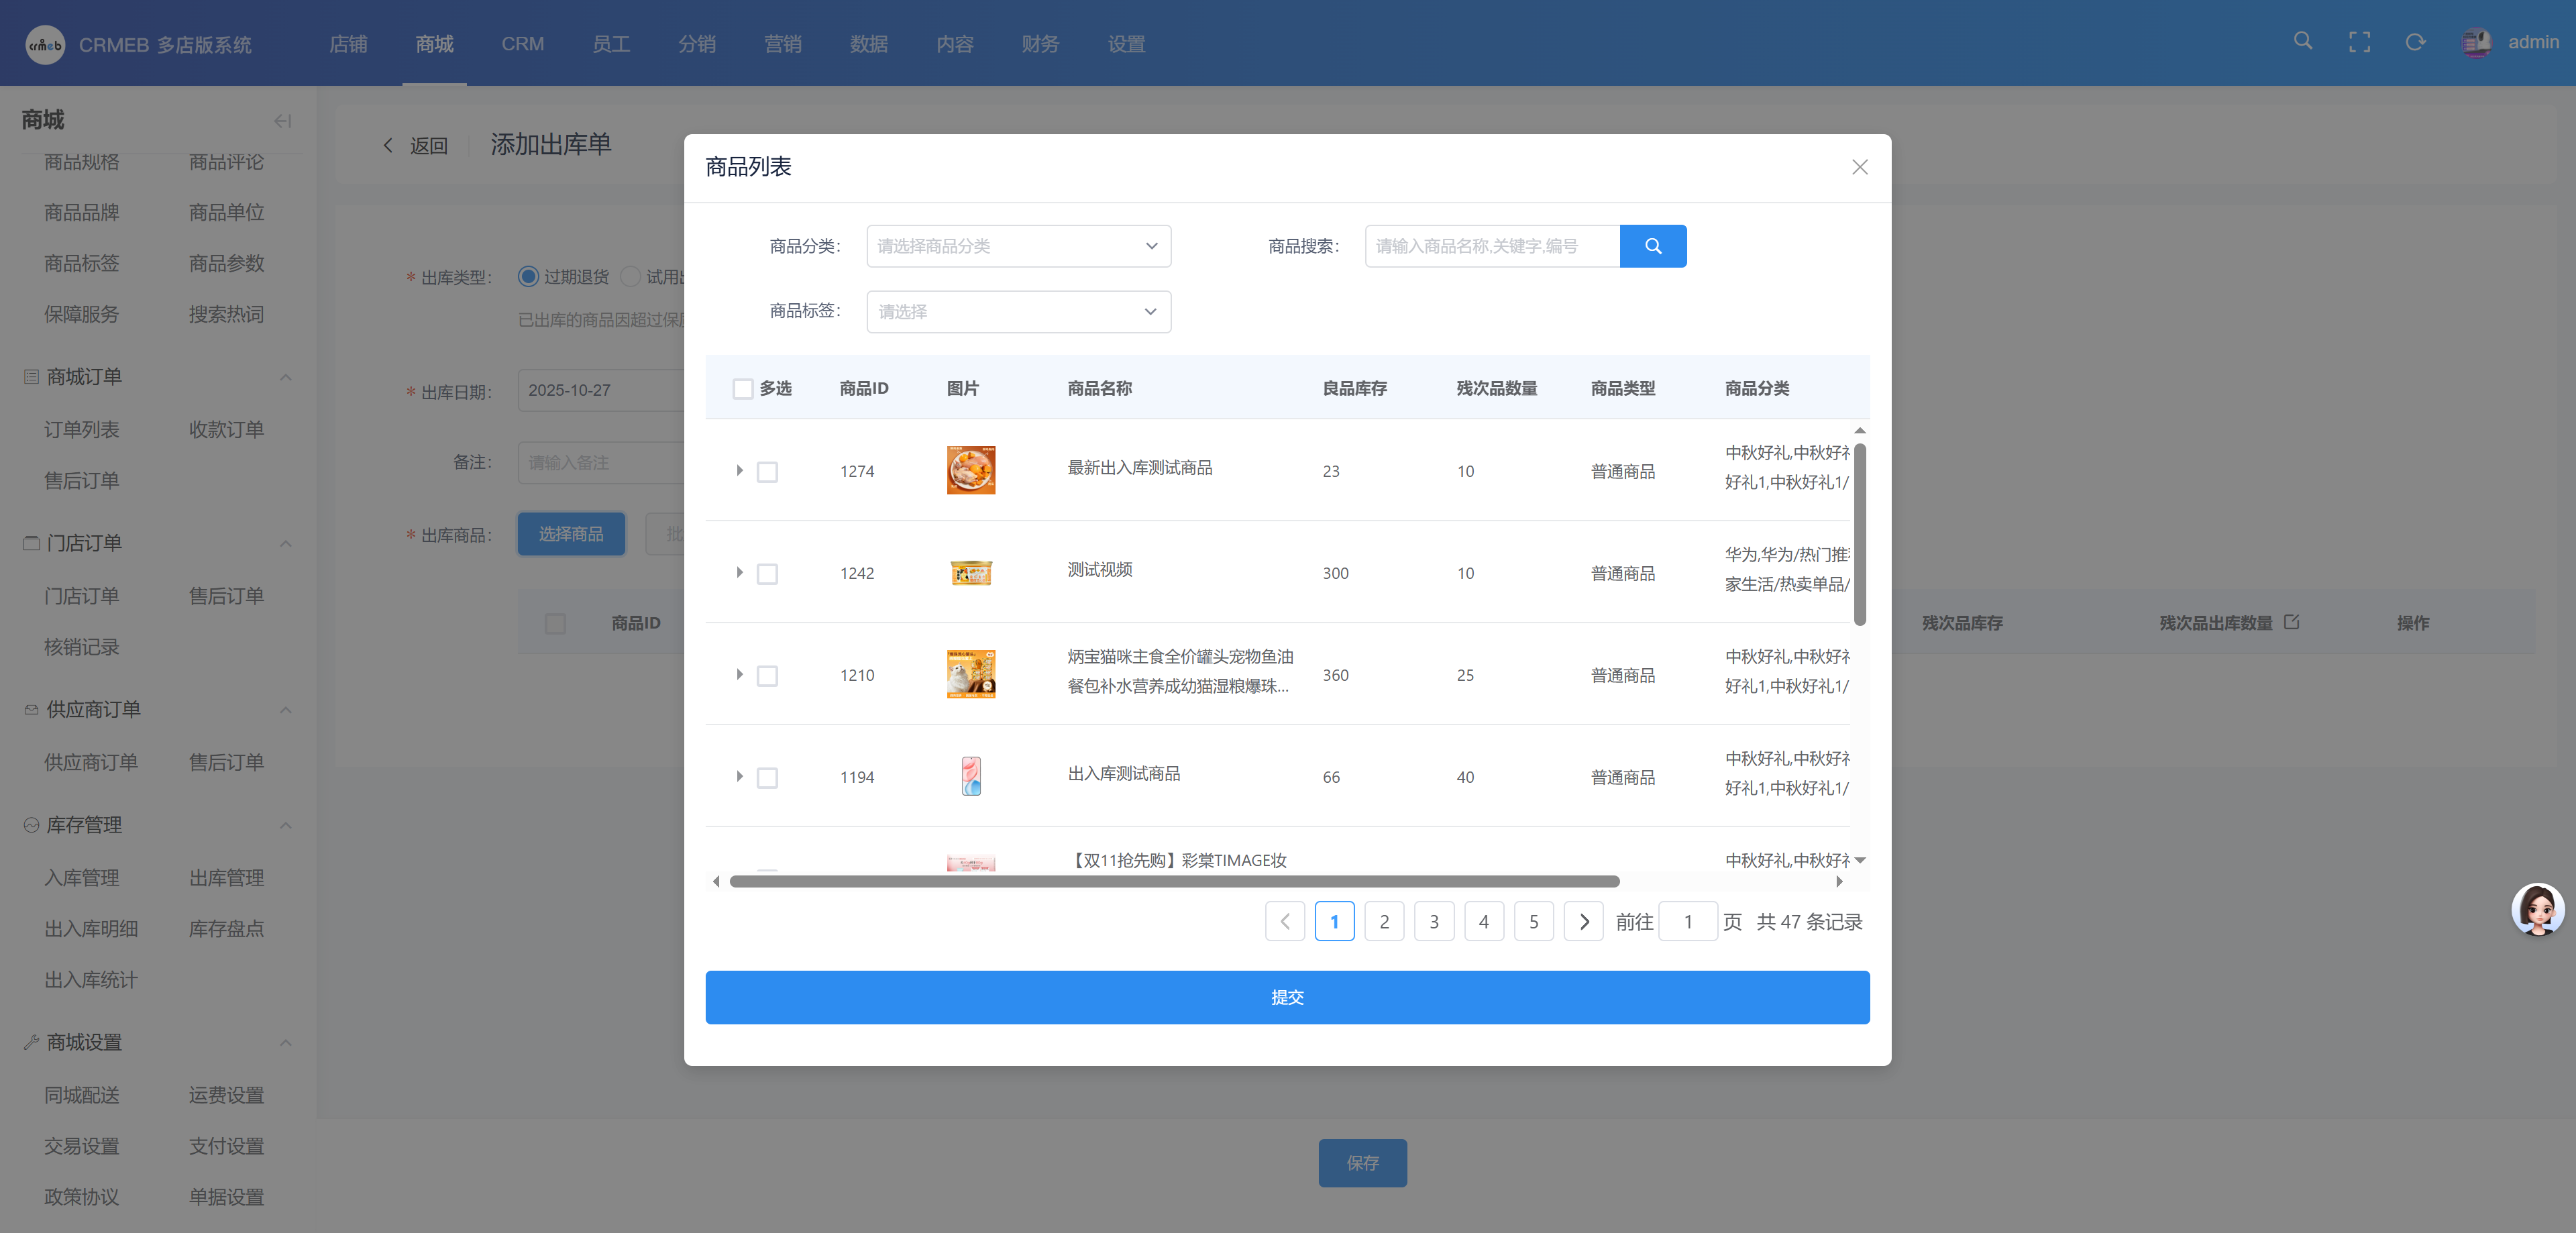This screenshot has height=1233, width=2576.
Task: Open the customer service avatar widget
Action: point(2537,909)
